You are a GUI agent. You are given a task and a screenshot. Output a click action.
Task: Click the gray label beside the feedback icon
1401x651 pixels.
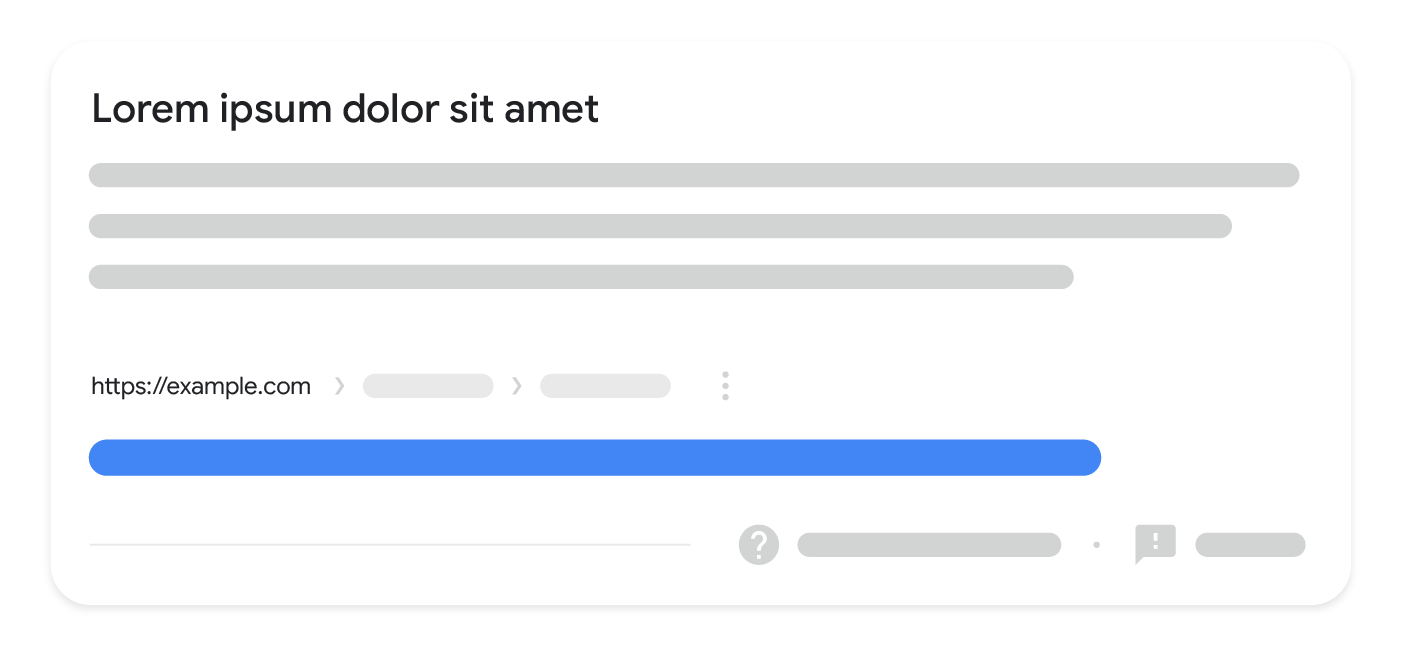coord(1250,545)
